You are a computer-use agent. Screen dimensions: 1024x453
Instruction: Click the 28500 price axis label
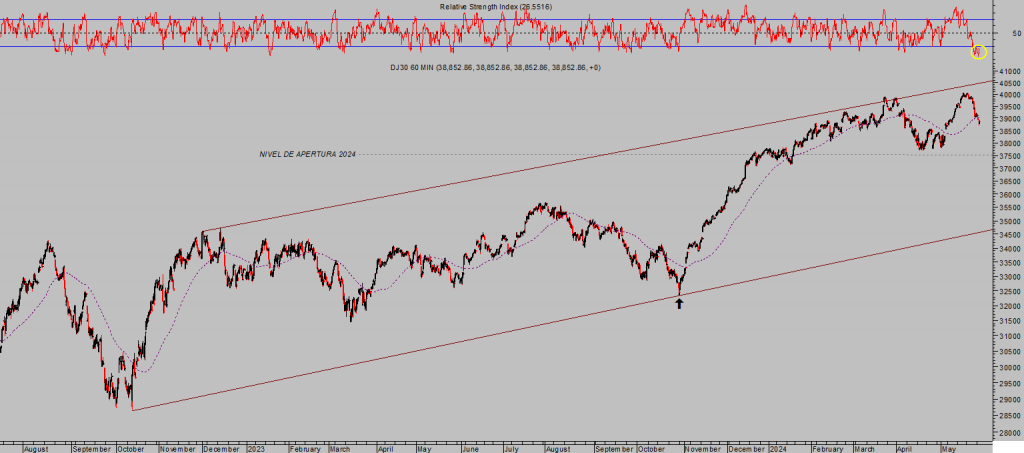click(1010, 416)
